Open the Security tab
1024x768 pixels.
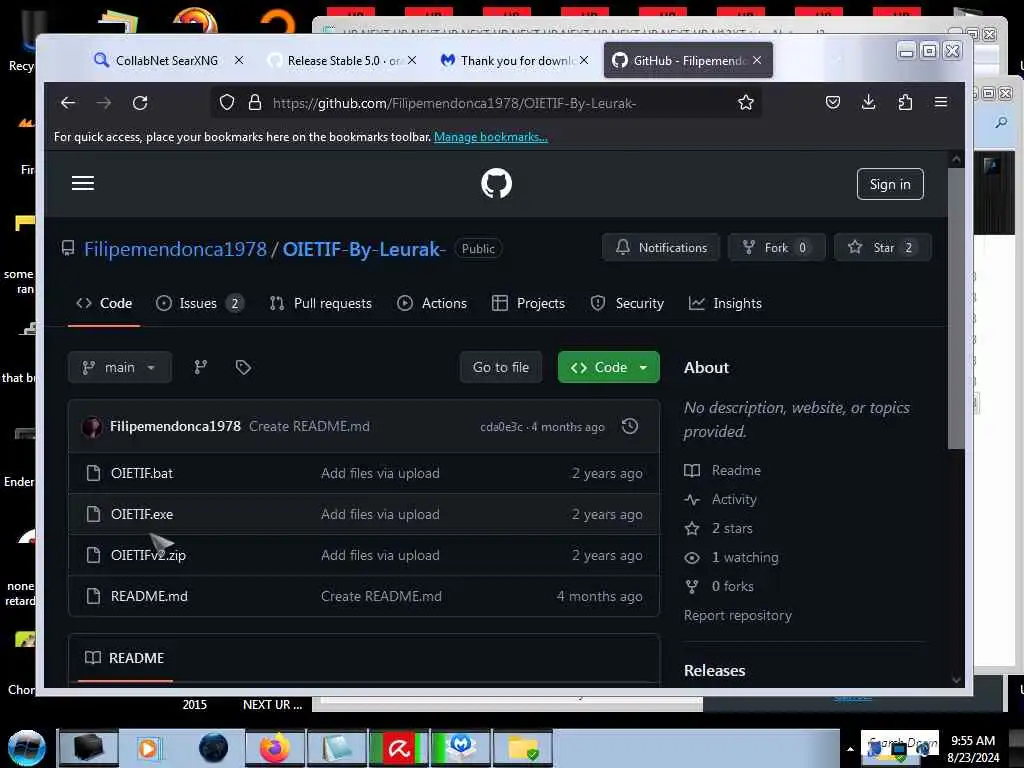point(627,304)
